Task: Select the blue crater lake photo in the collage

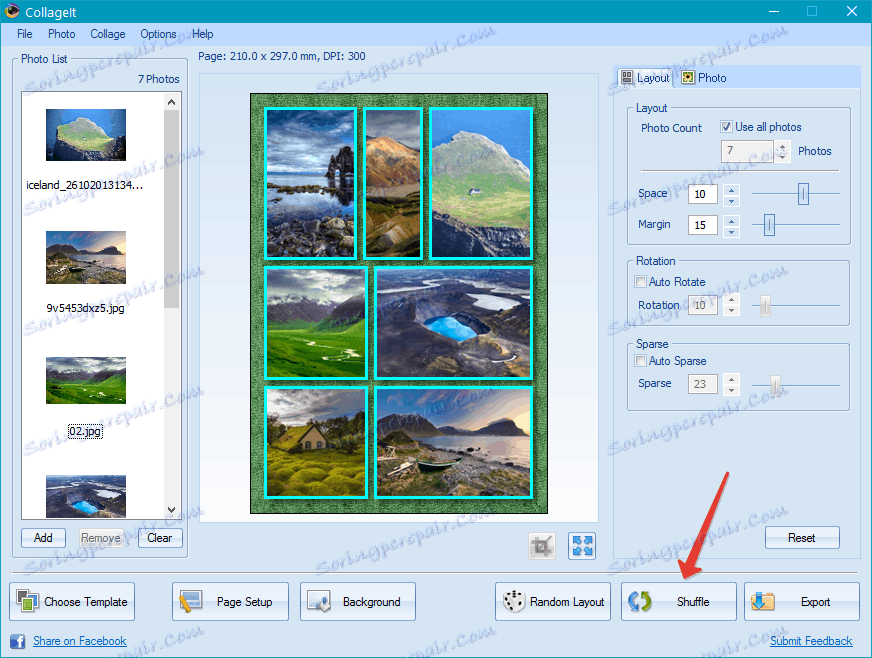Action: click(x=454, y=323)
